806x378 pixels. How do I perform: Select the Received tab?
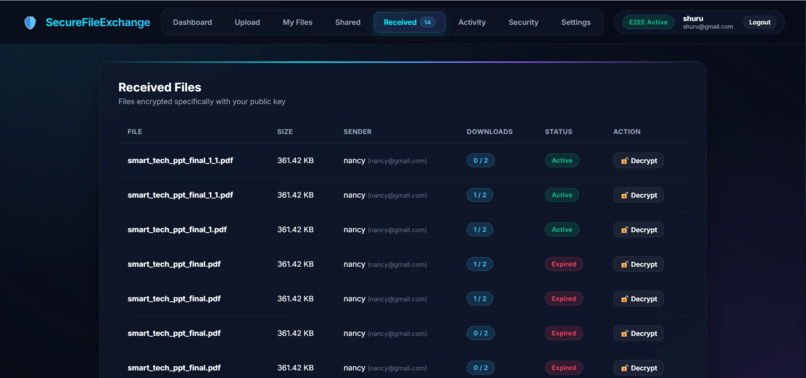coord(409,23)
